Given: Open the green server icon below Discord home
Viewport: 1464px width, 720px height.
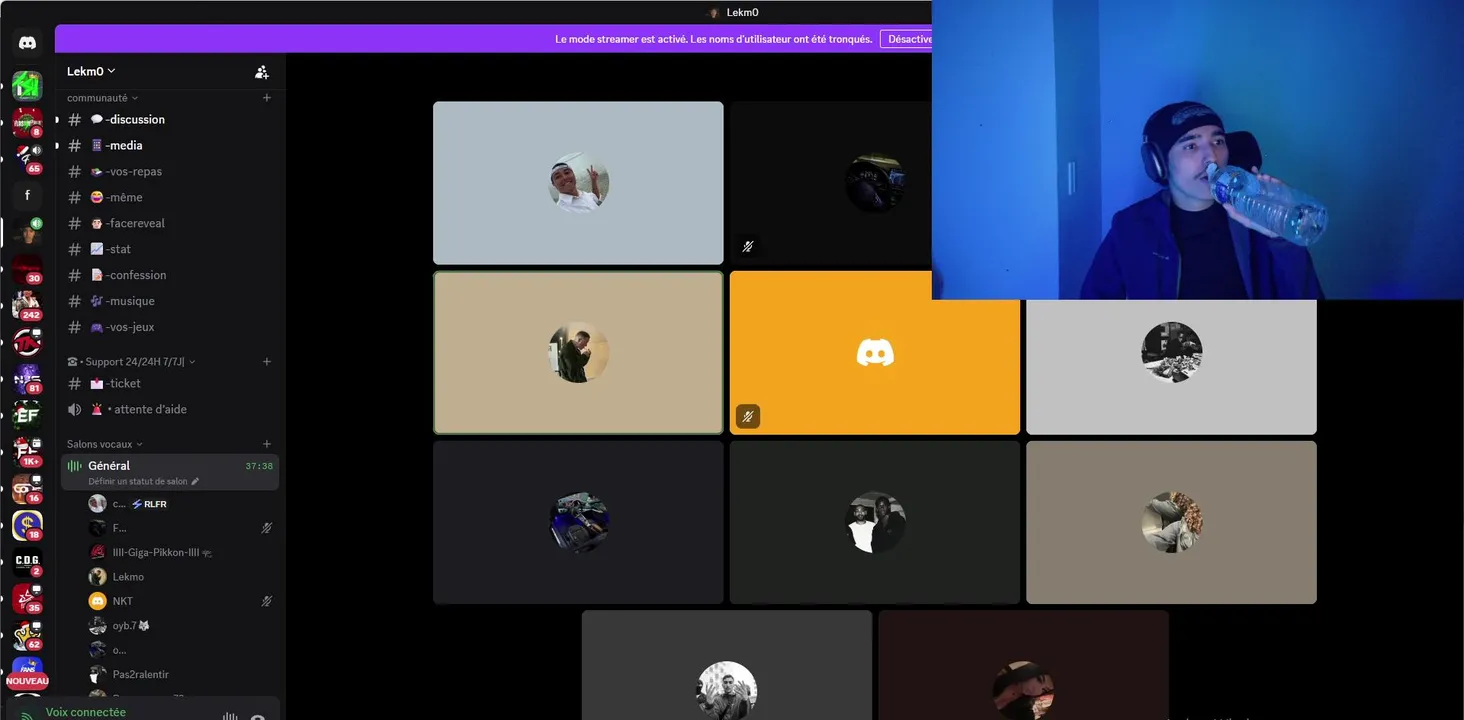Looking at the screenshot, I should click(27, 86).
